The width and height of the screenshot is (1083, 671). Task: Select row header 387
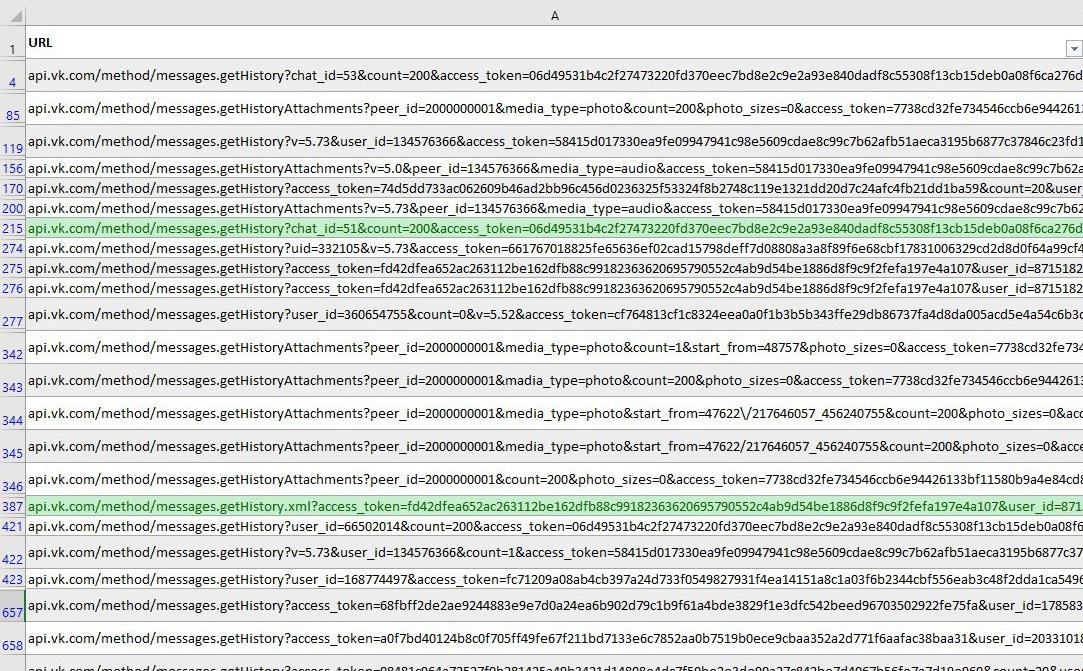pyautogui.click(x=12, y=506)
